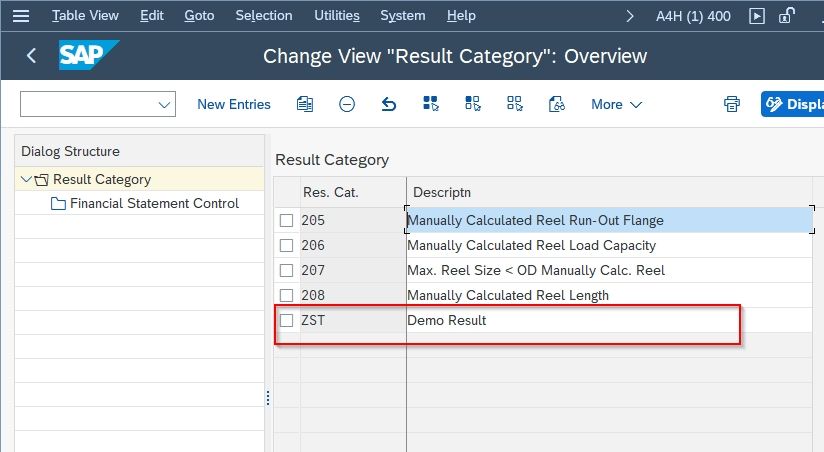Check the ZST Demo Result row
Viewport: 824px width, 452px height.
coord(286,320)
